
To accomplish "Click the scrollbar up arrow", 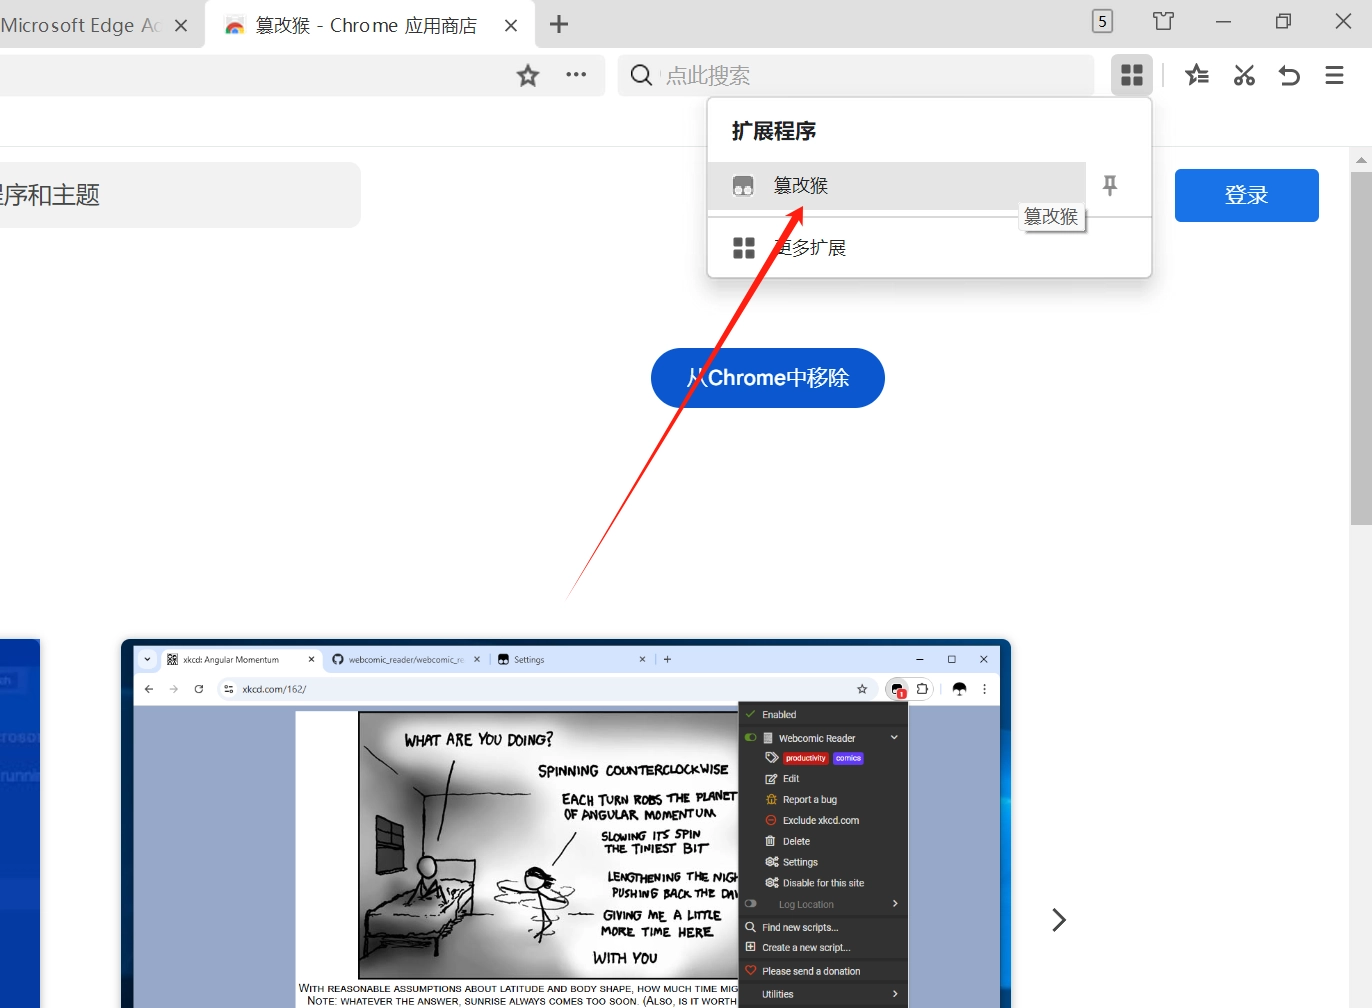I will [1361, 159].
